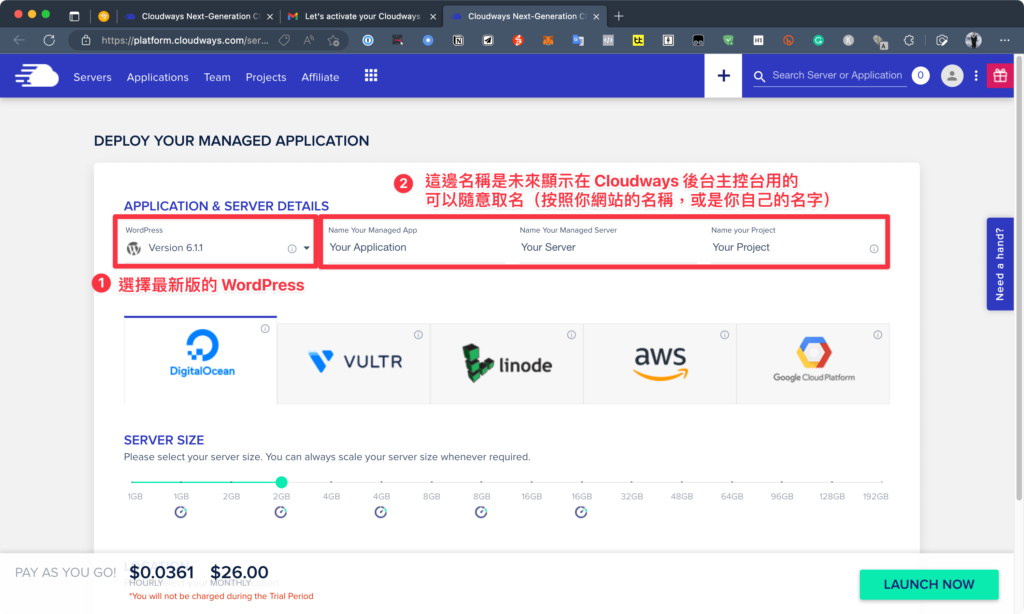Select the Linode provider

pos(507,363)
